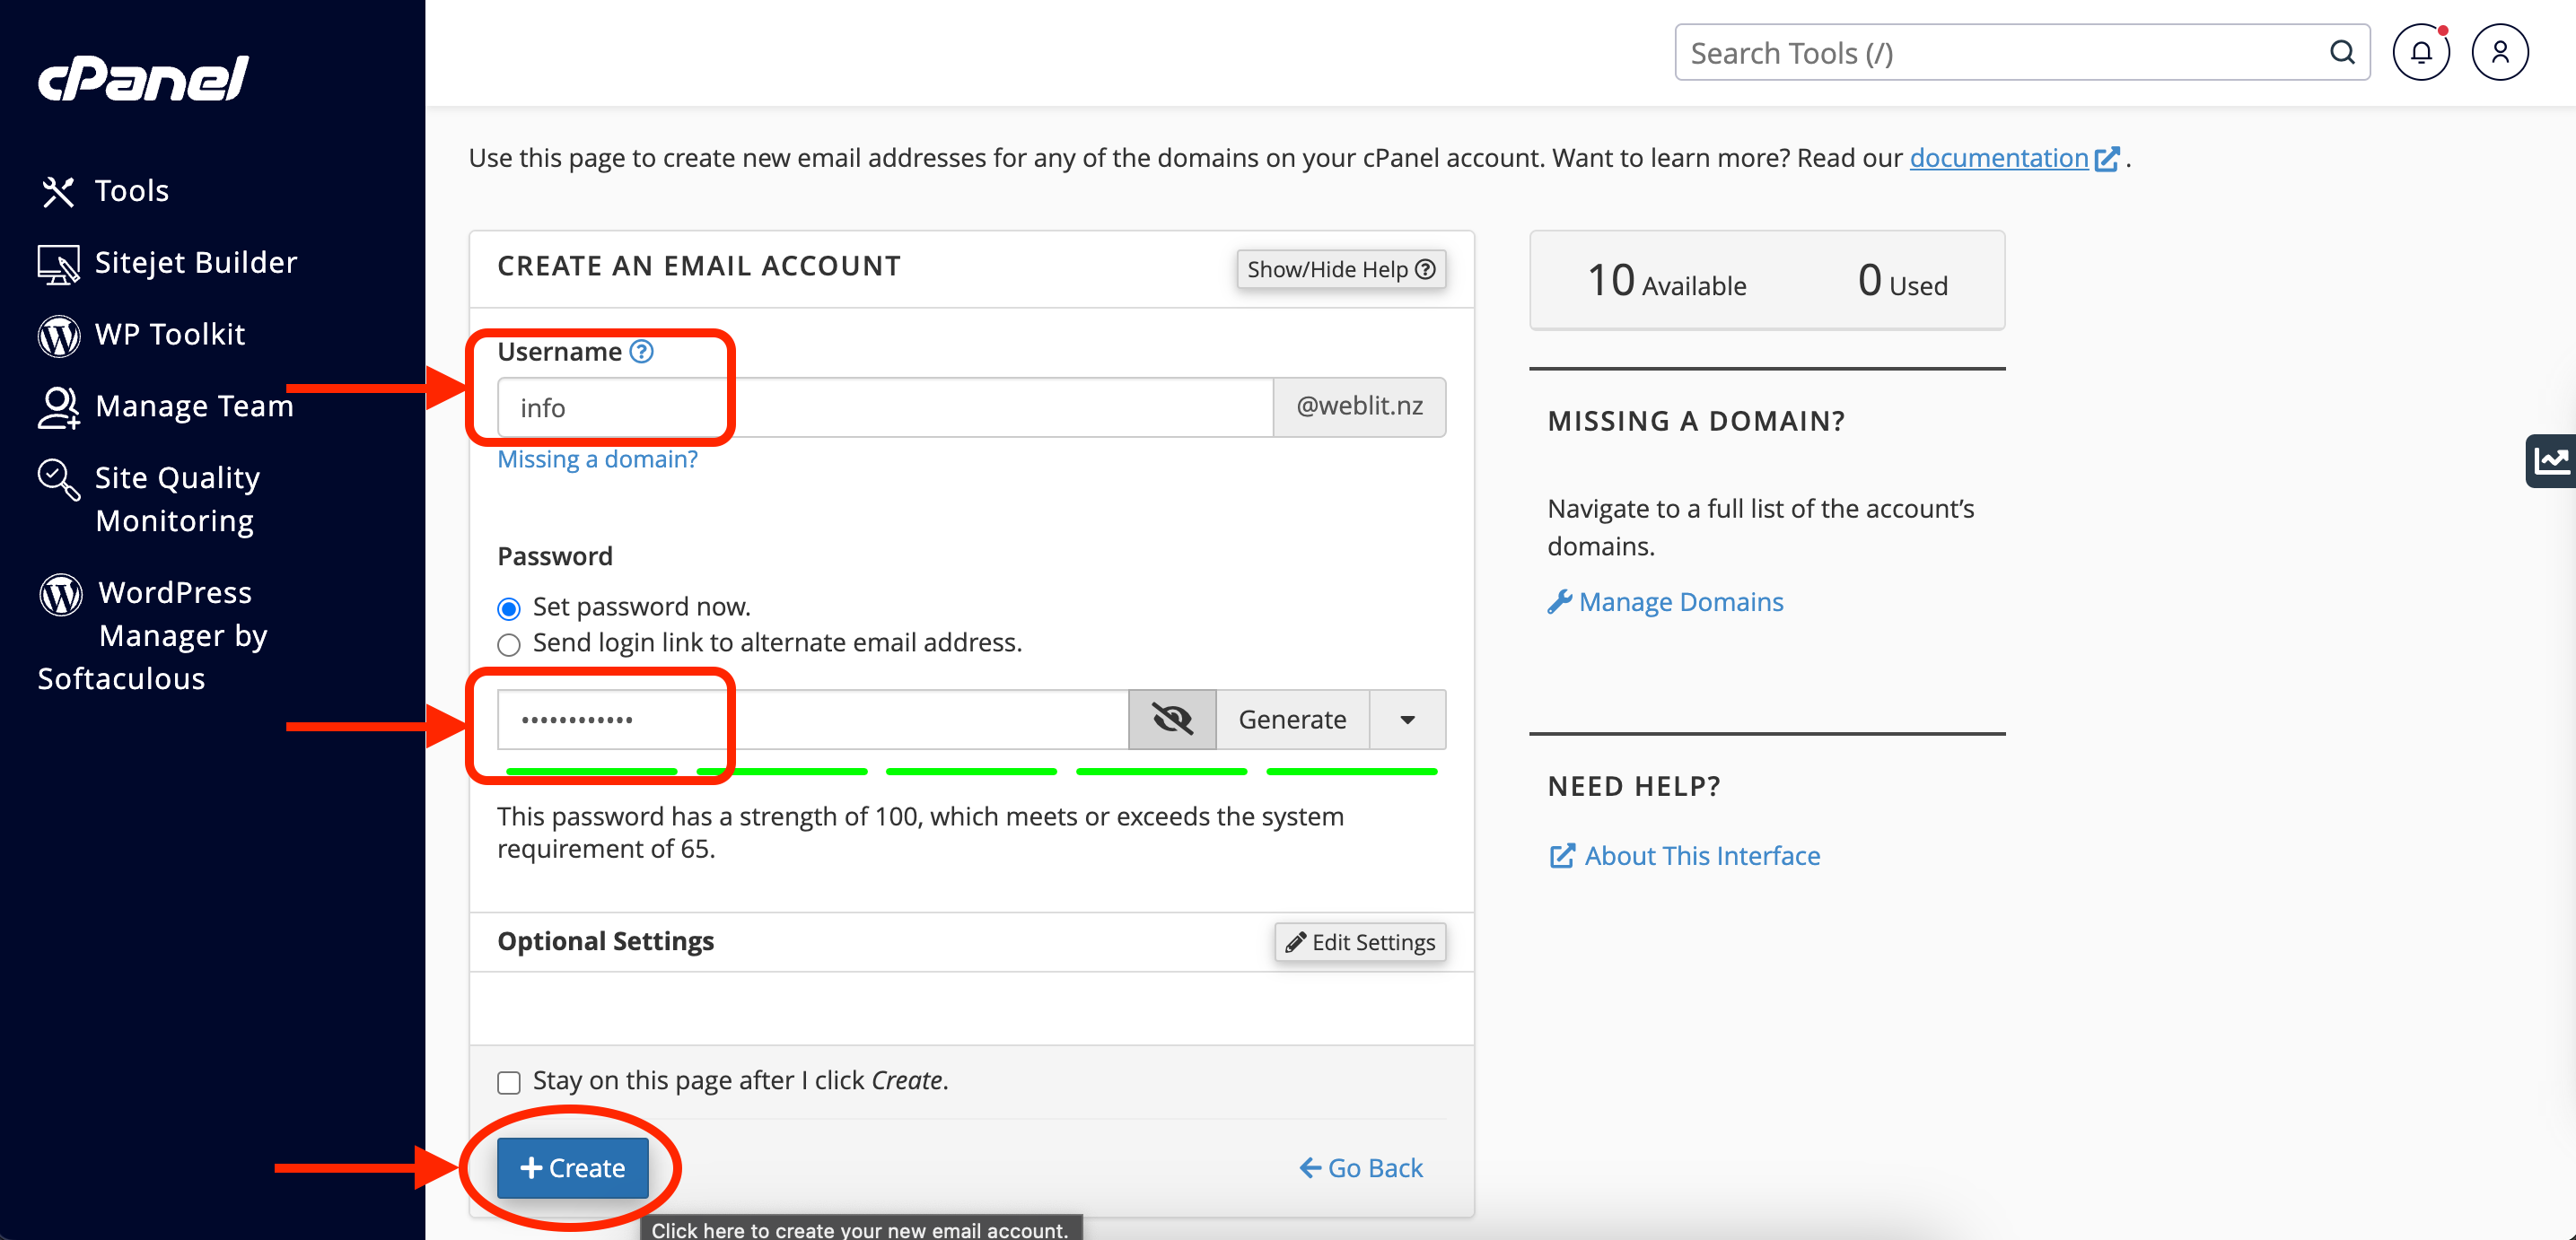Expand the Generate password options dropdown arrow
Viewport: 2576px width, 1240px height.
(x=1407, y=719)
